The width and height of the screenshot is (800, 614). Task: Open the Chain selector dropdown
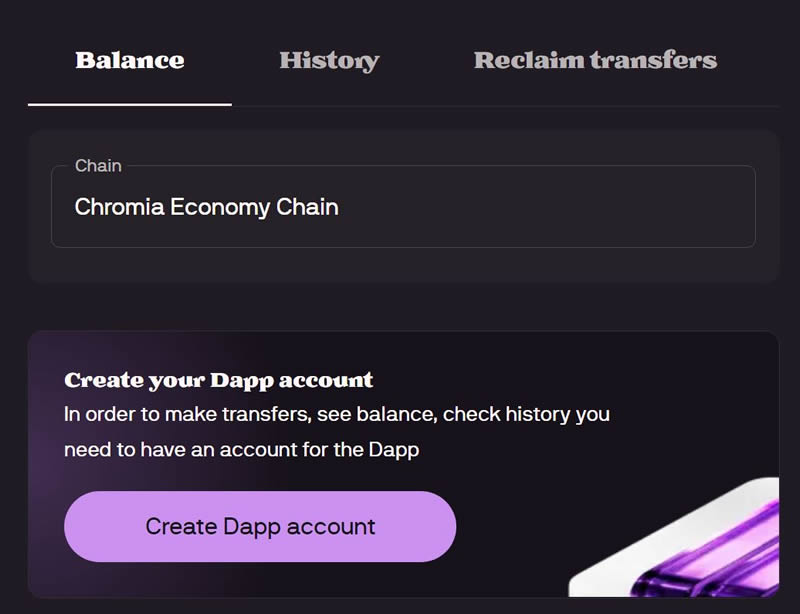(x=403, y=207)
